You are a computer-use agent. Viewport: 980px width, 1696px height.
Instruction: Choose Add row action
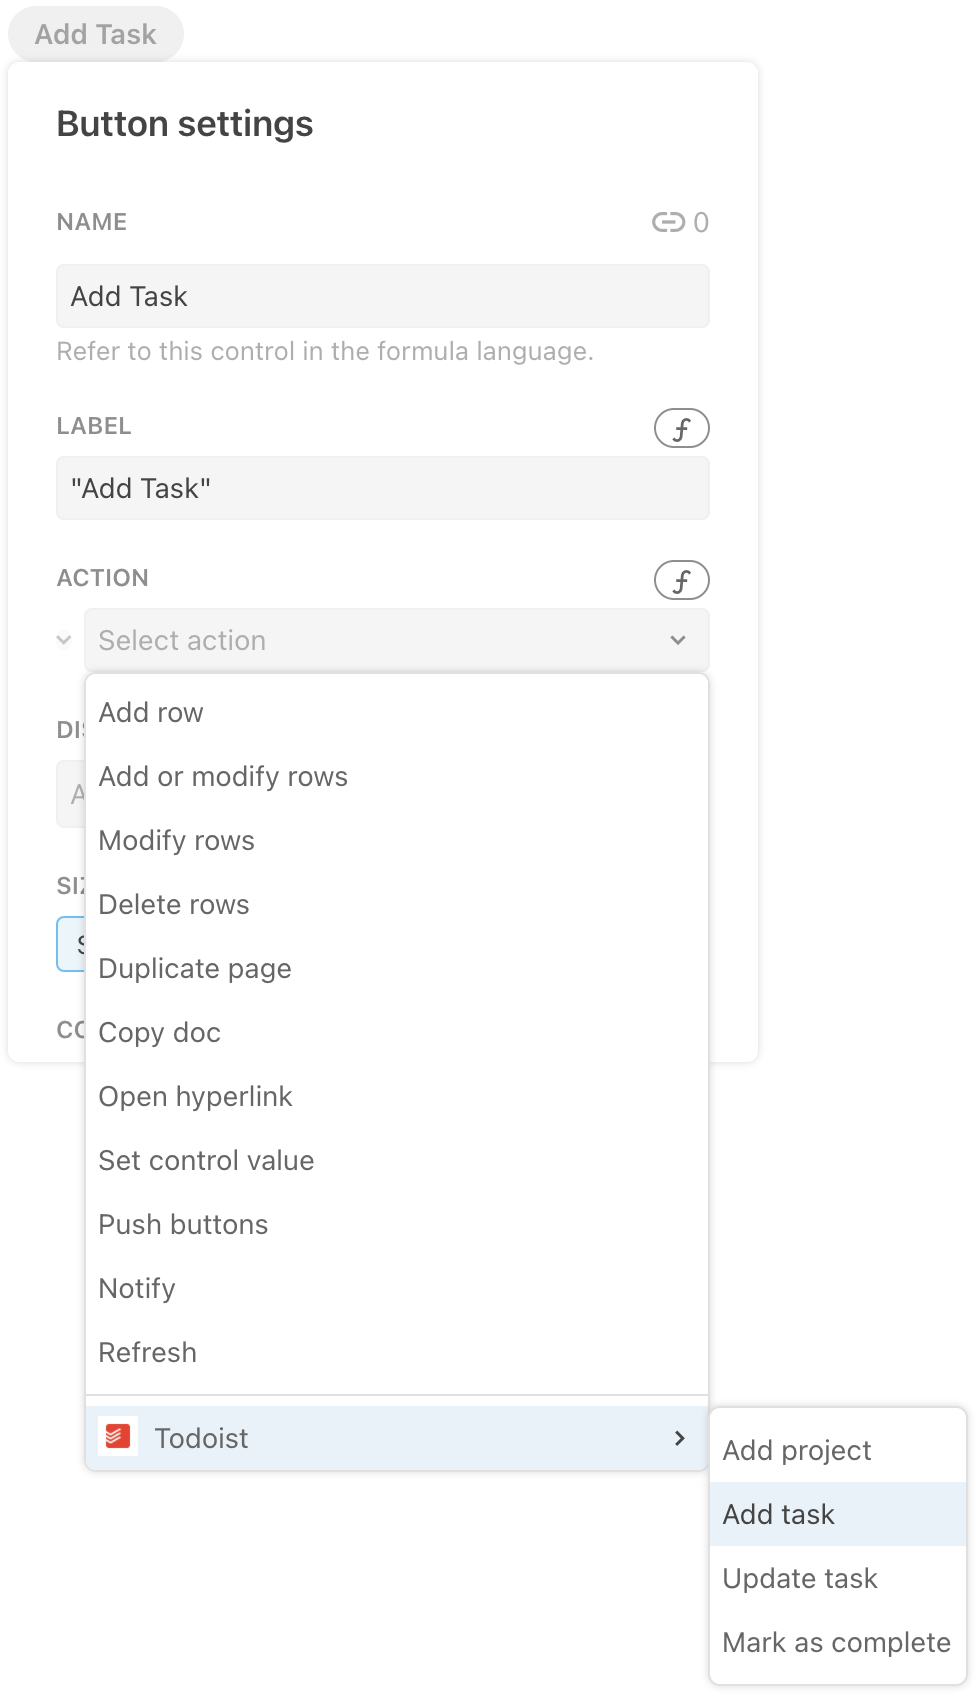pos(151,712)
